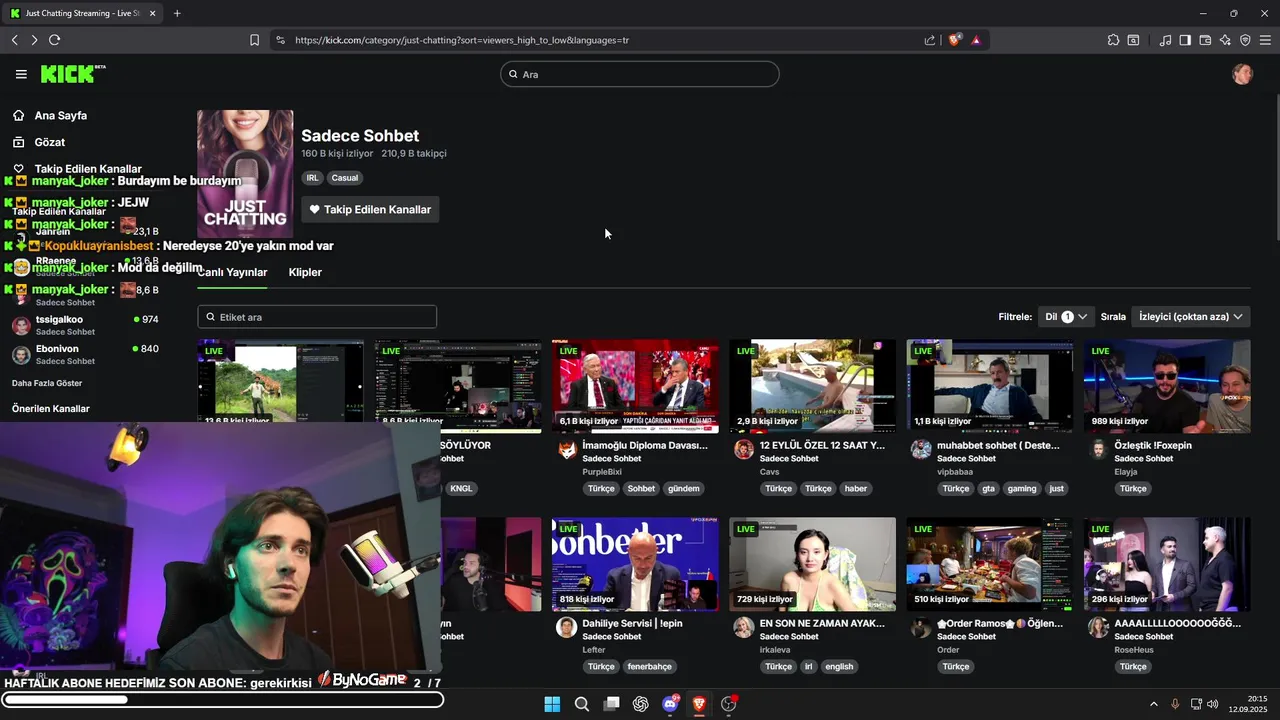Image resolution: width=1280 pixels, height=720 pixels.
Task: Click the Etiket ara tag search field
Action: (317, 317)
